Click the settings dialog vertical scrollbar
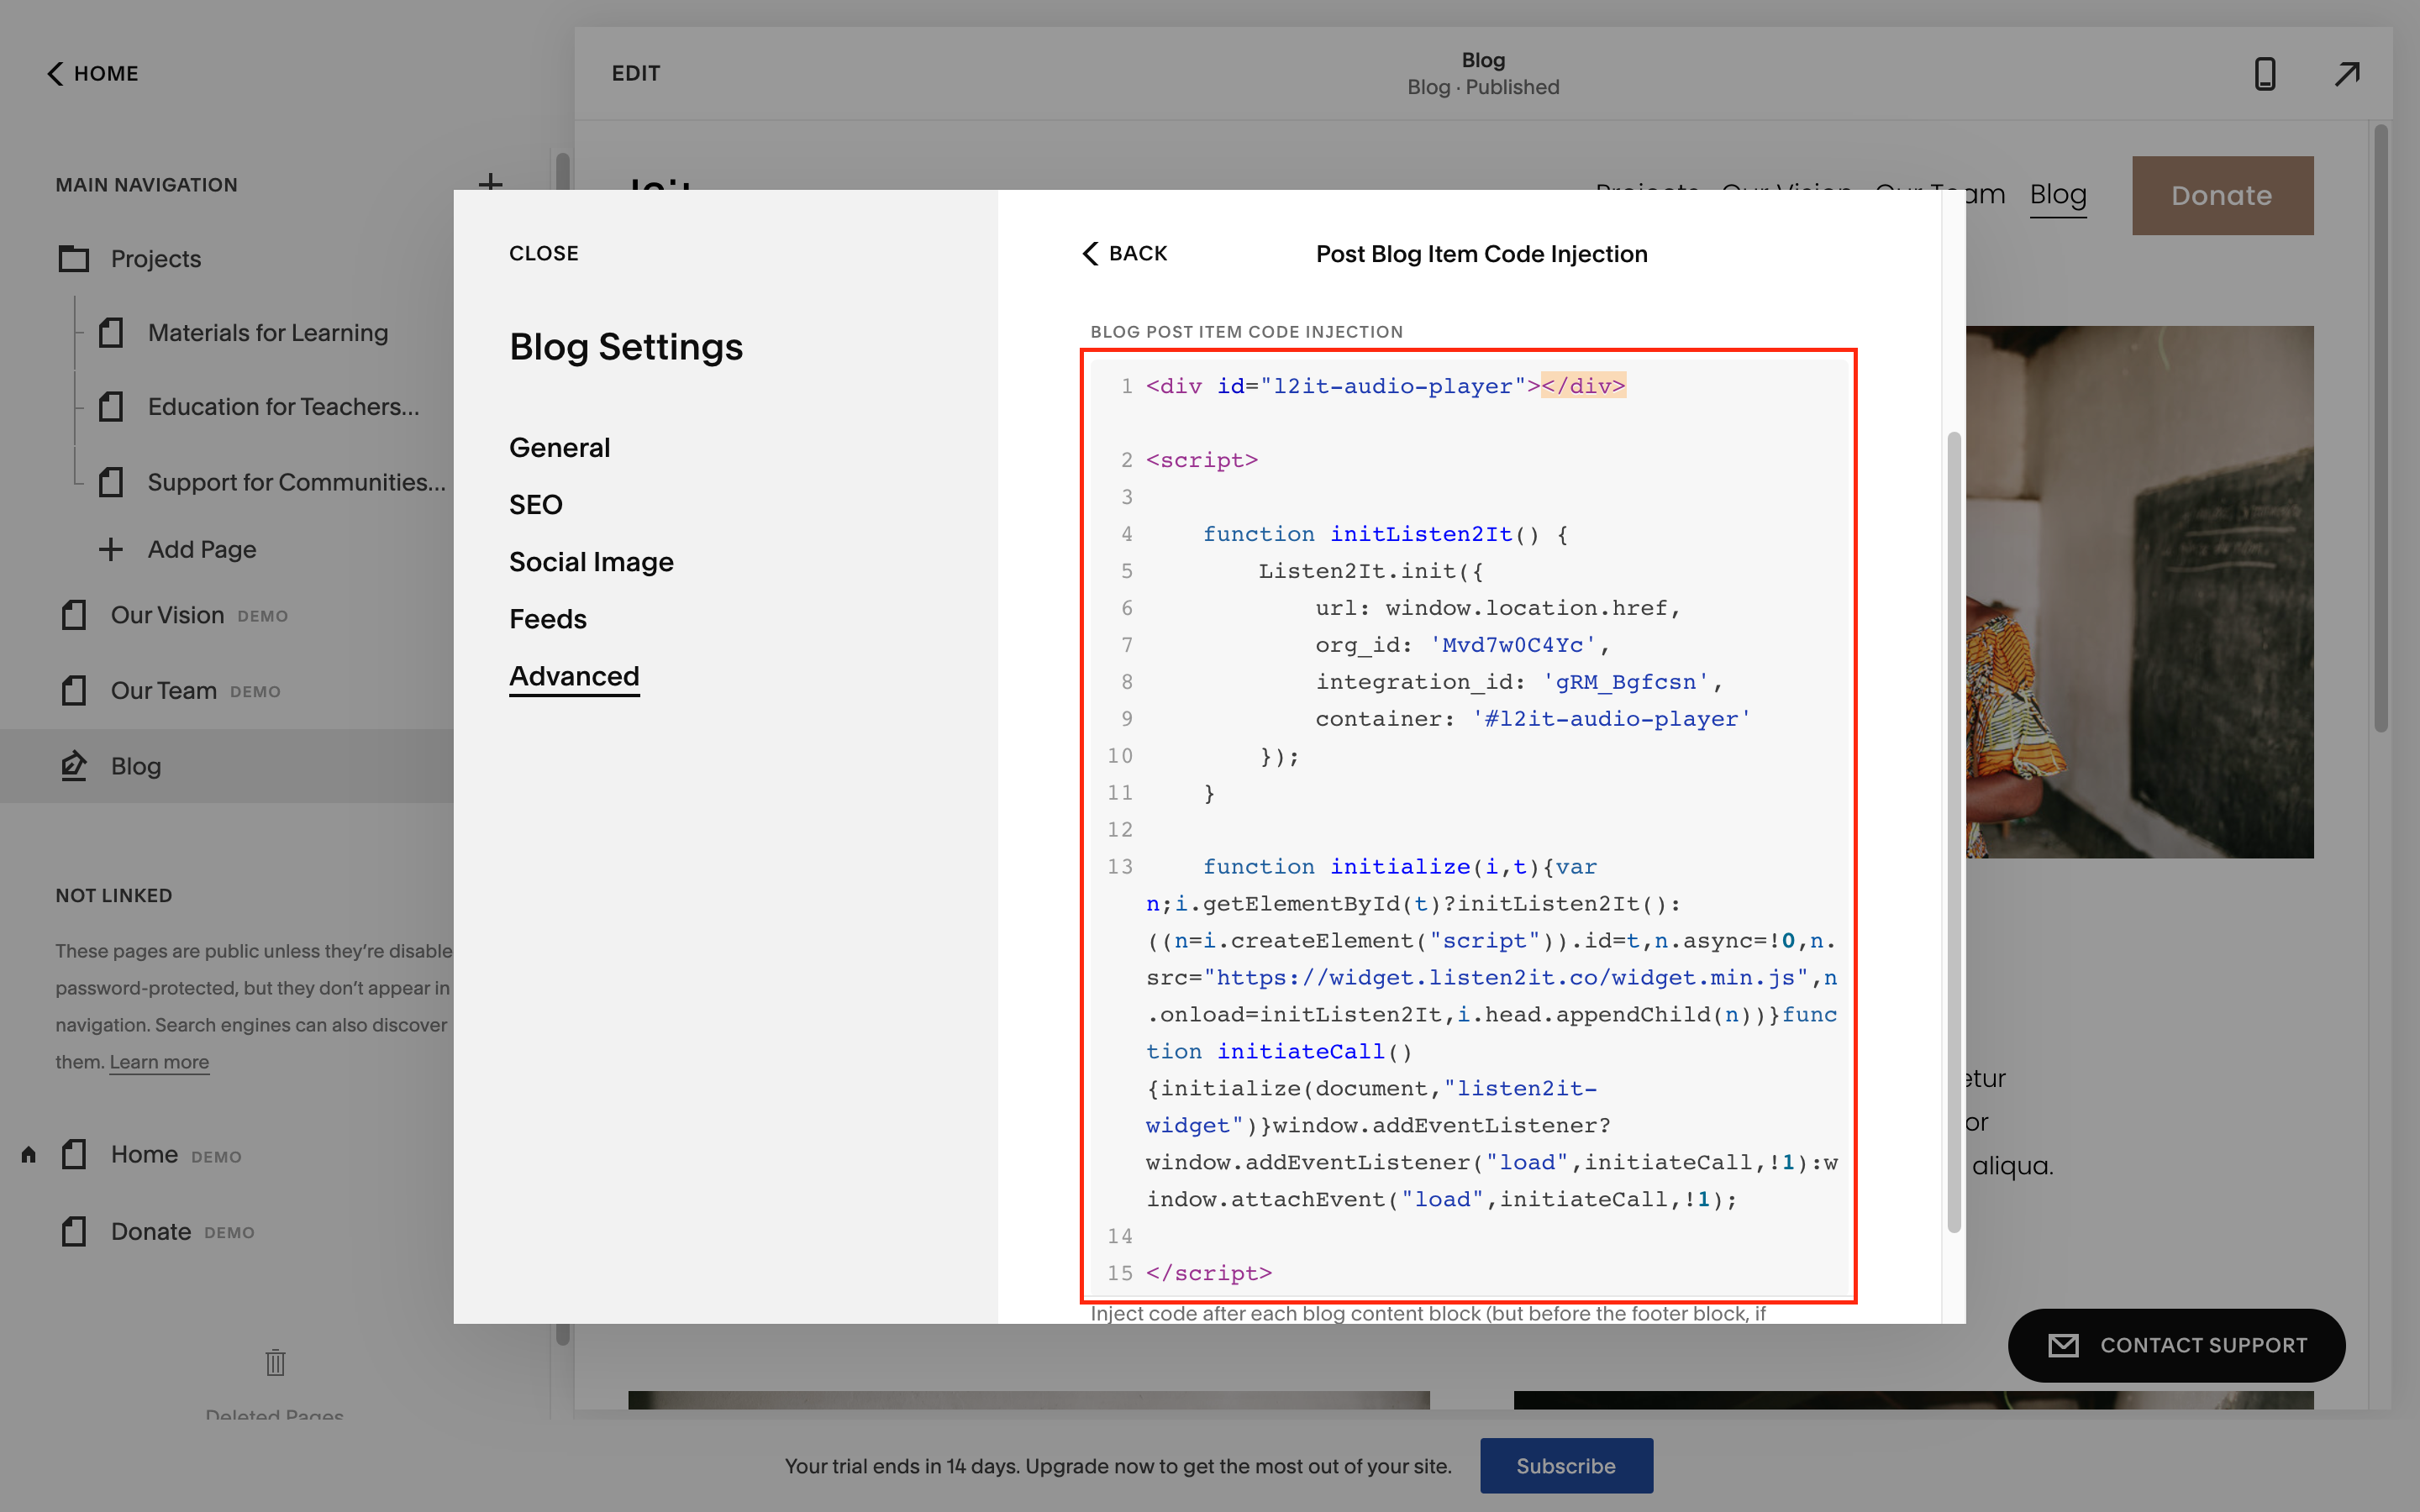 [1953, 832]
